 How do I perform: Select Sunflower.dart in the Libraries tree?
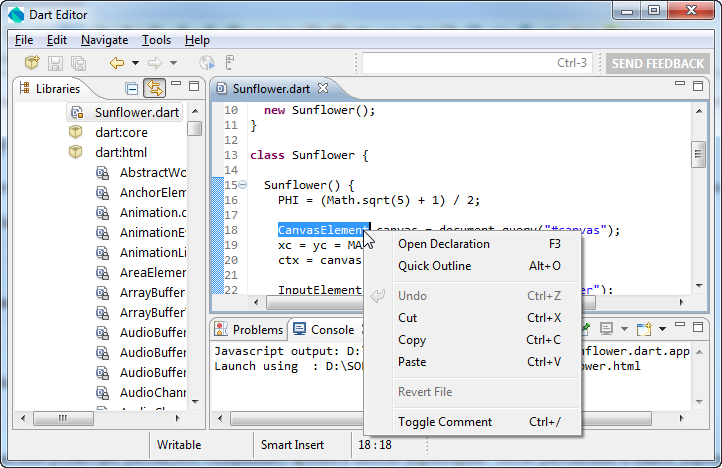pos(125,112)
